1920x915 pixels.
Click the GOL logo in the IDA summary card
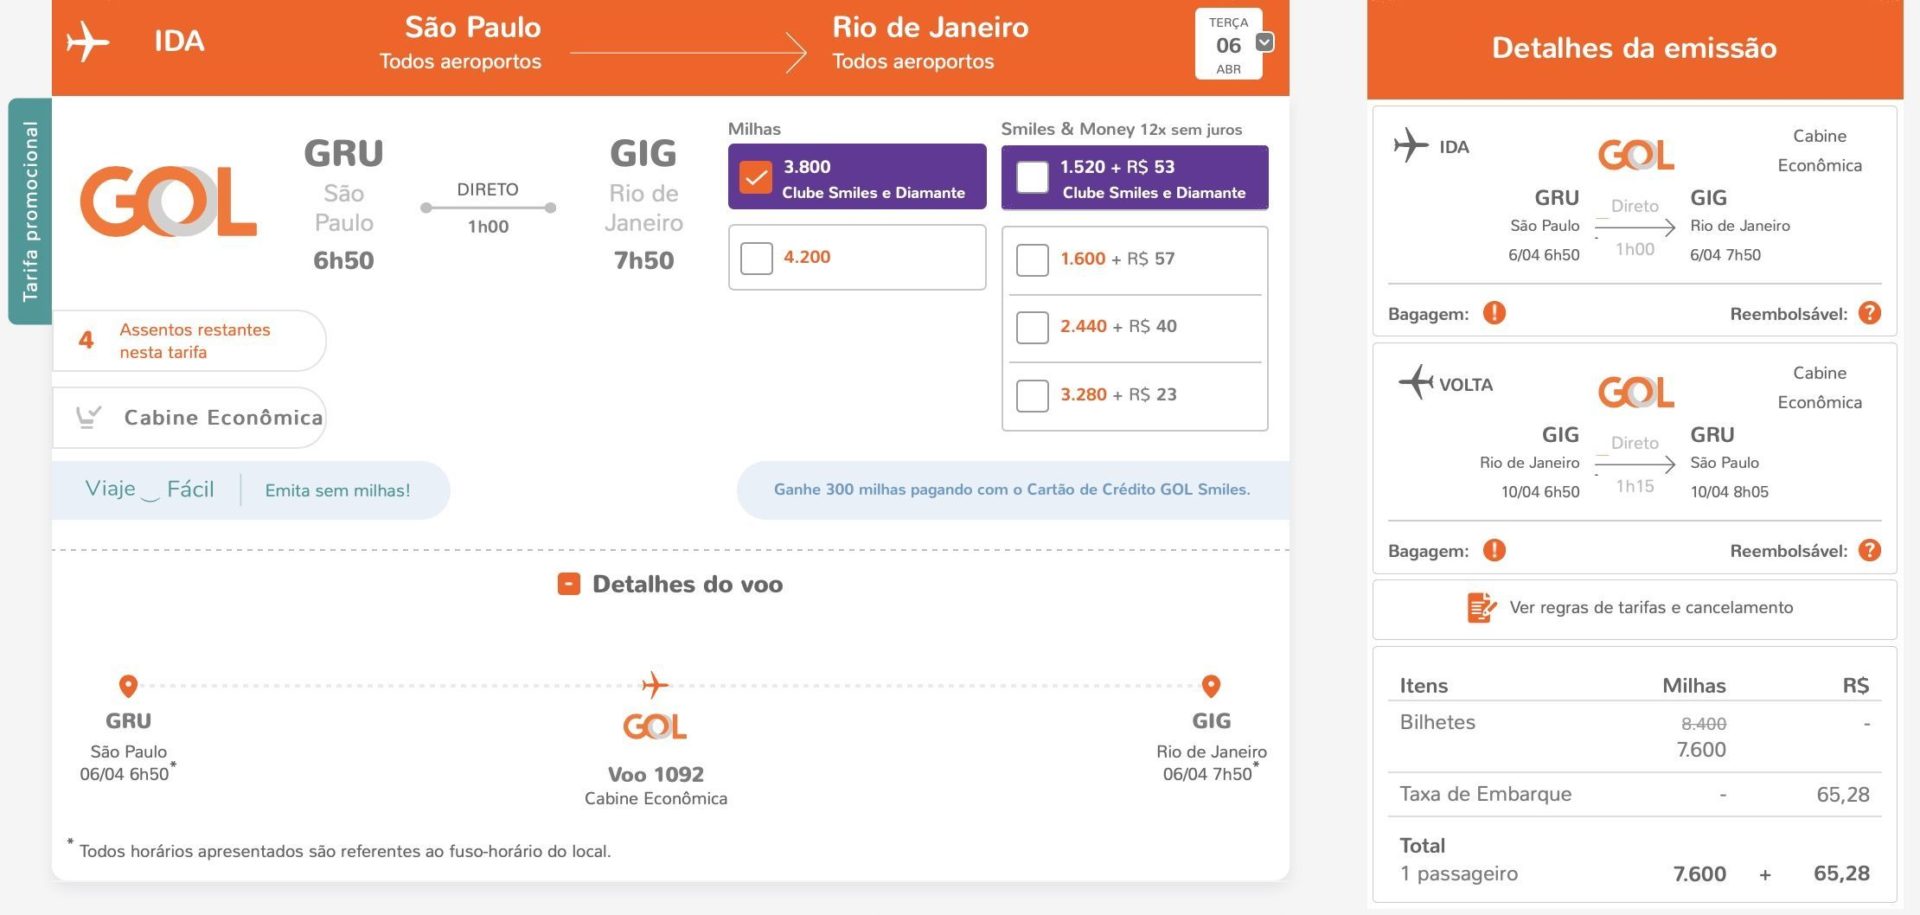(x=1636, y=155)
